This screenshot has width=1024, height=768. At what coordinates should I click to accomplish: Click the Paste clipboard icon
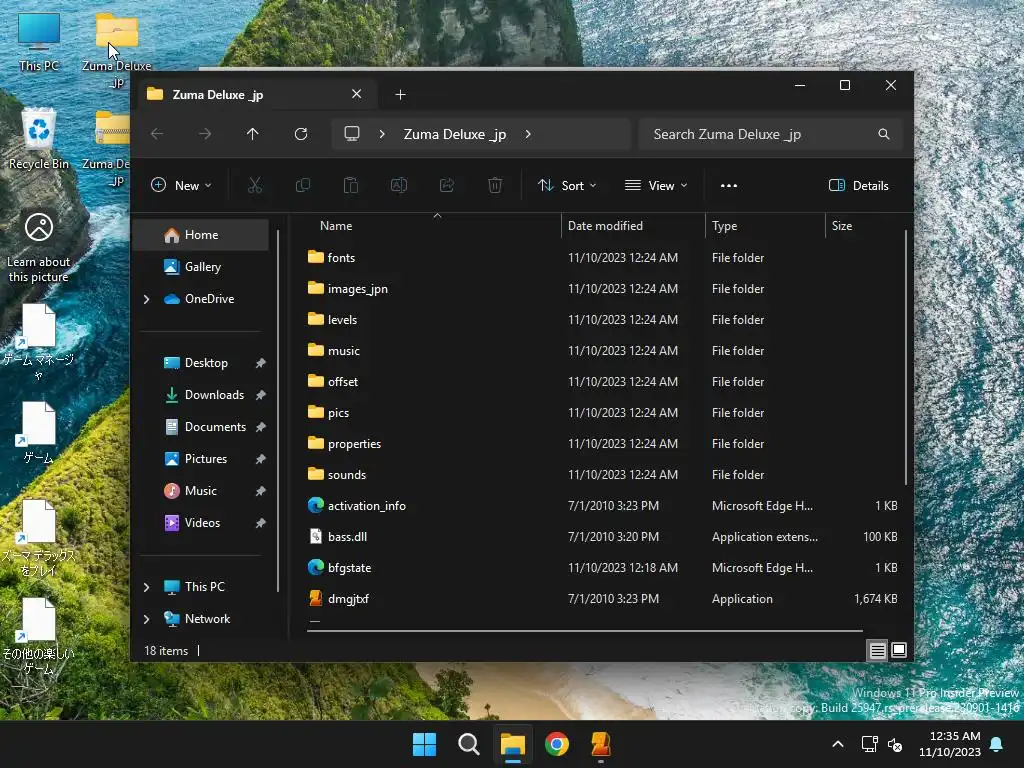[x=351, y=185]
